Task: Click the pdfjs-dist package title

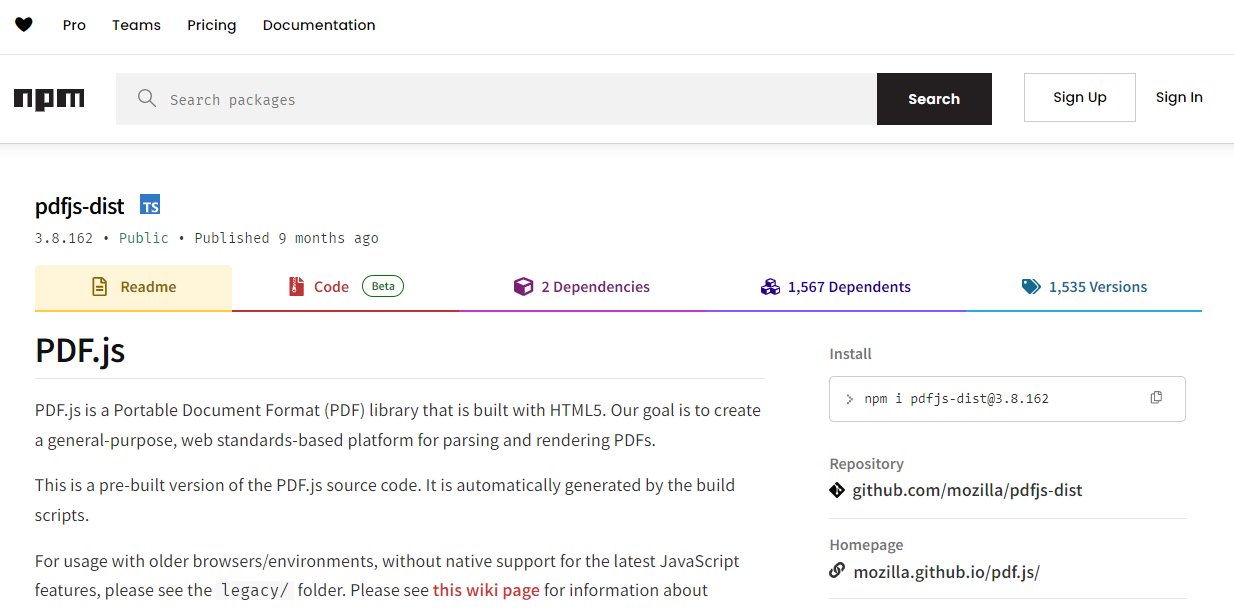Action: tap(80, 206)
